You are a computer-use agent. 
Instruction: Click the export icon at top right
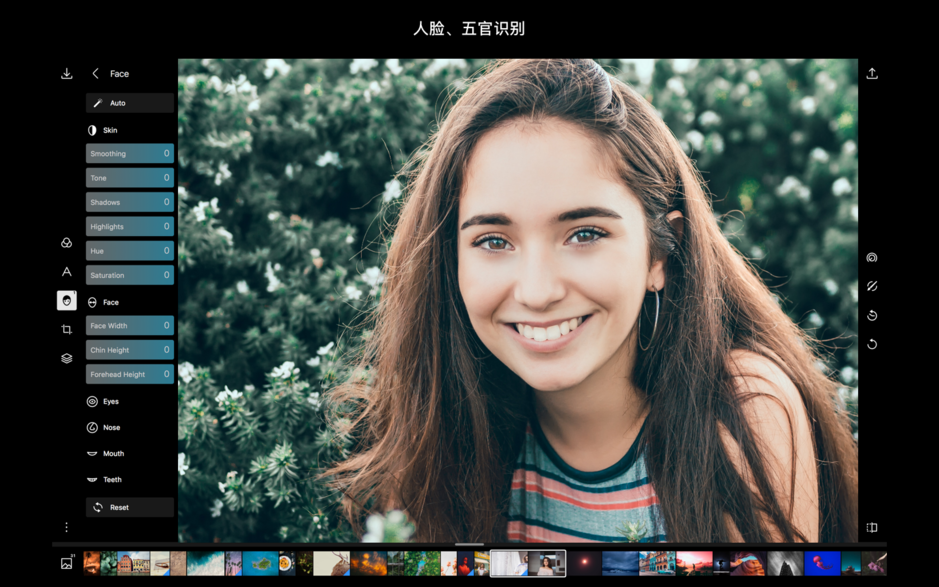(x=871, y=73)
